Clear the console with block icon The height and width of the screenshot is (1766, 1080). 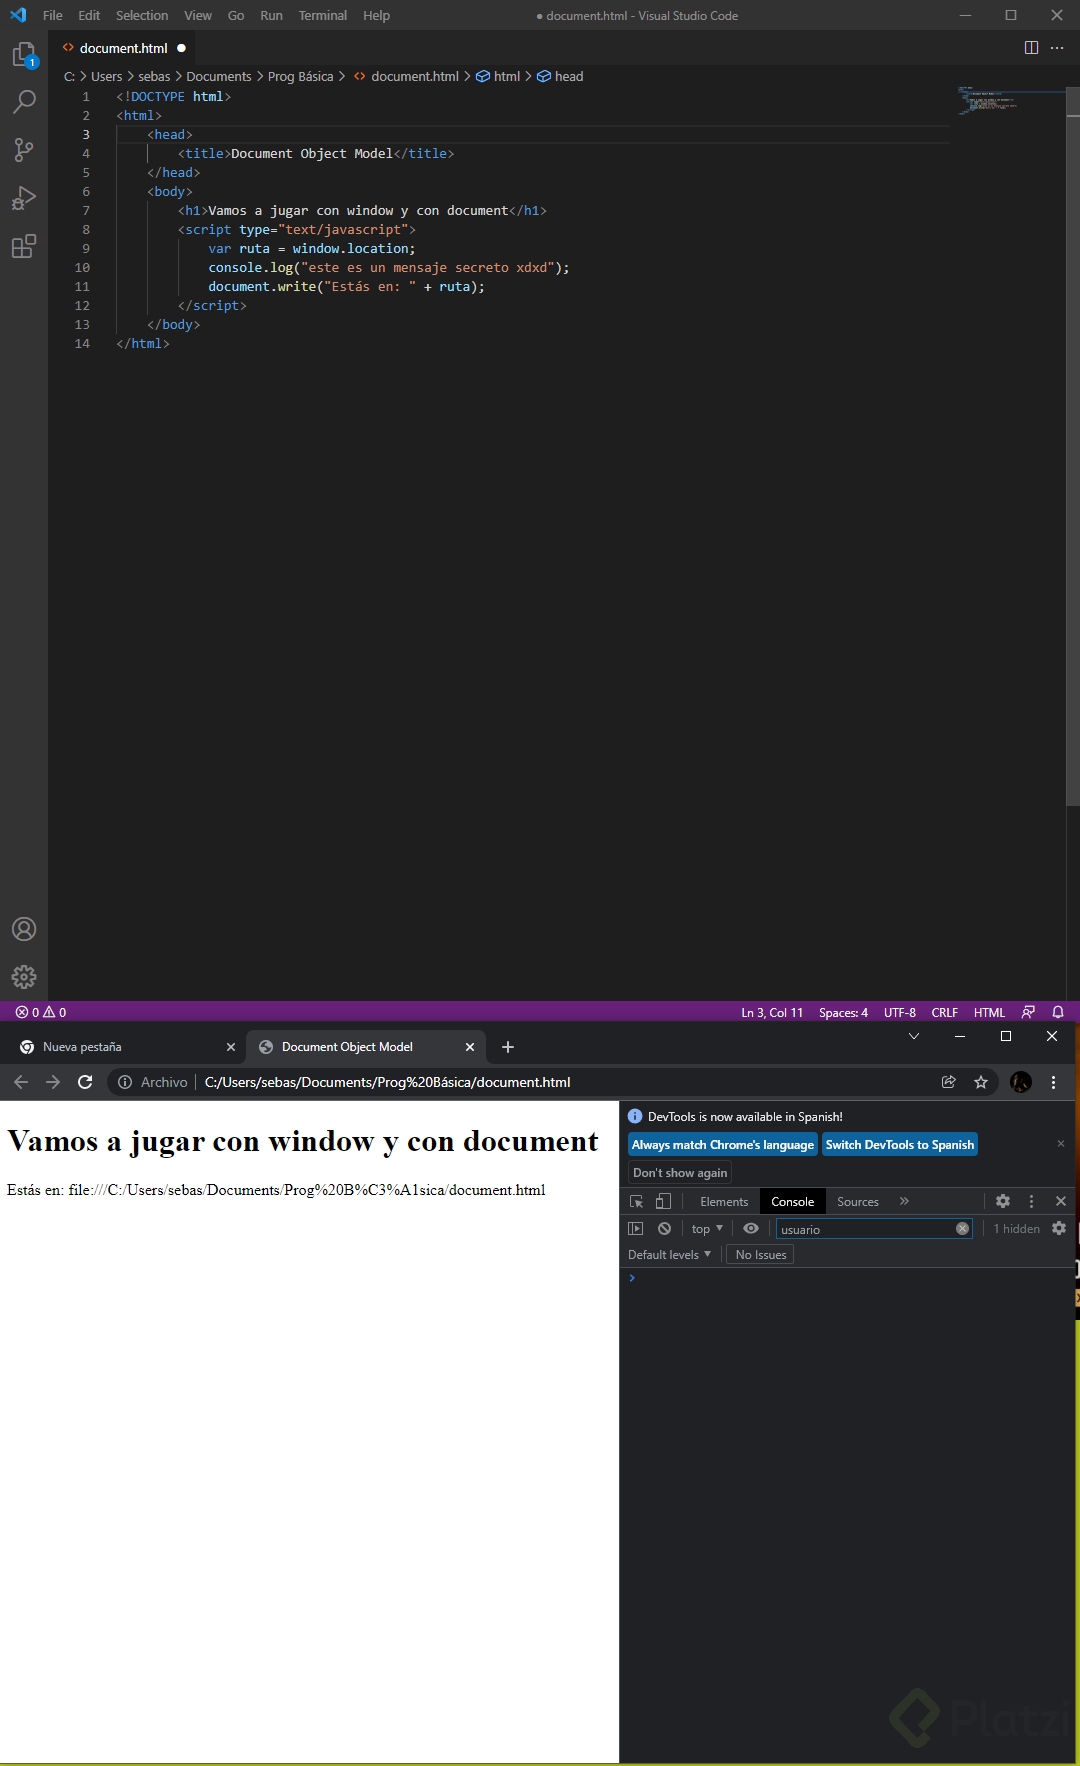664,1228
